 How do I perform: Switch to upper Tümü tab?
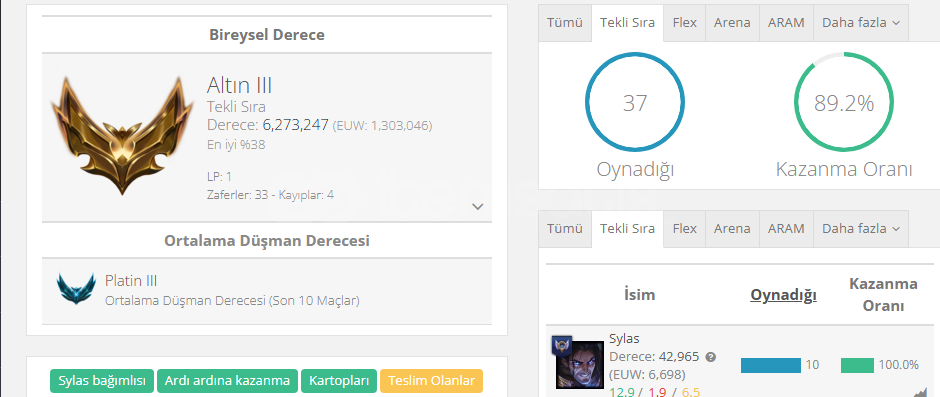pyautogui.click(x=565, y=23)
